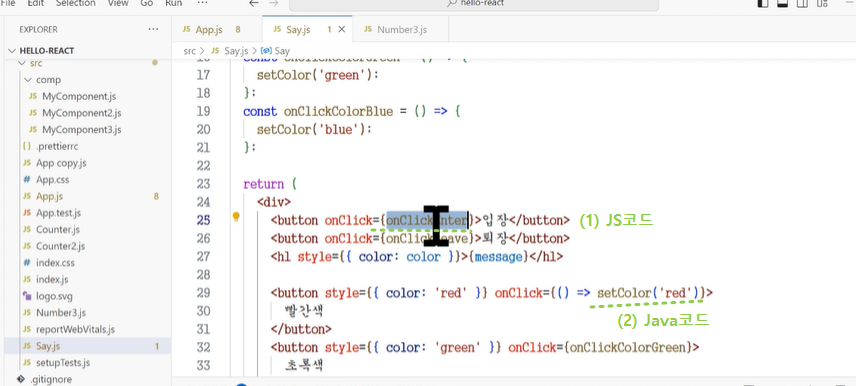
Task: Click the 초록색 text on line 33
Action: pyautogui.click(x=304, y=365)
